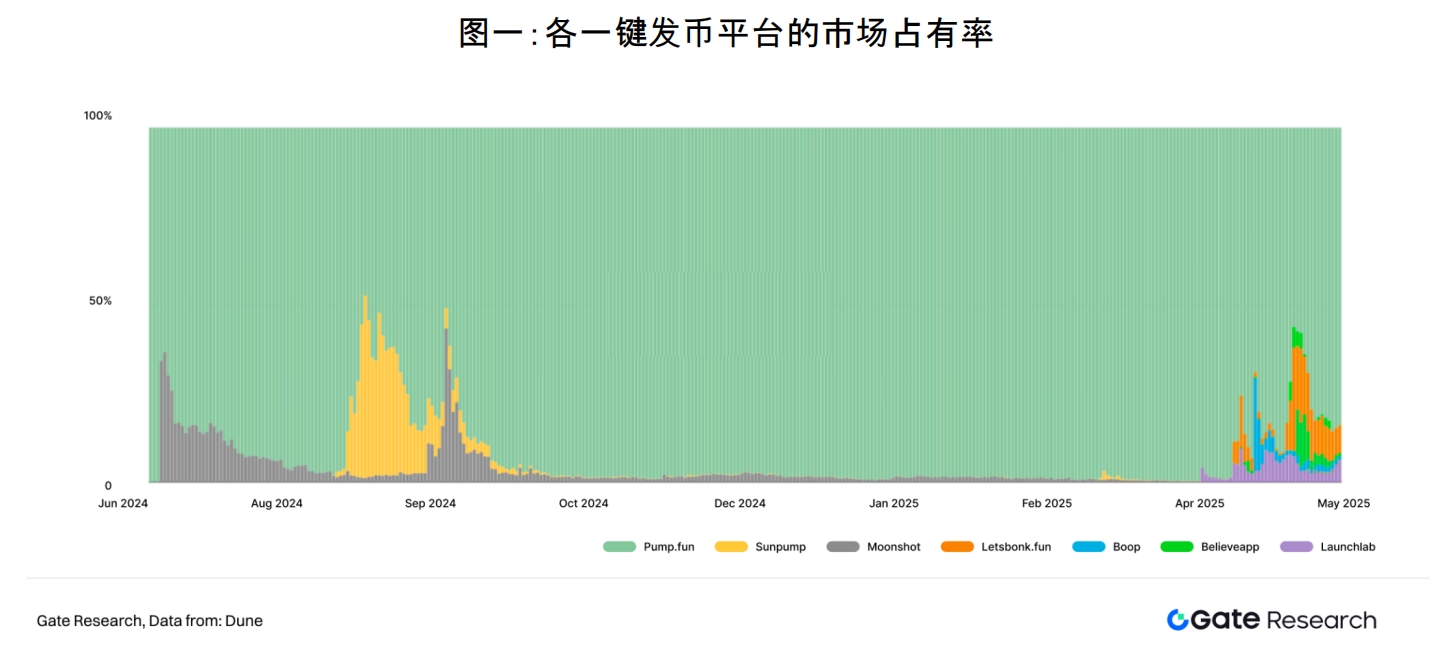Click the Sunpump yellow legend swatch
1442x654 pixels.
pos(732,547)
